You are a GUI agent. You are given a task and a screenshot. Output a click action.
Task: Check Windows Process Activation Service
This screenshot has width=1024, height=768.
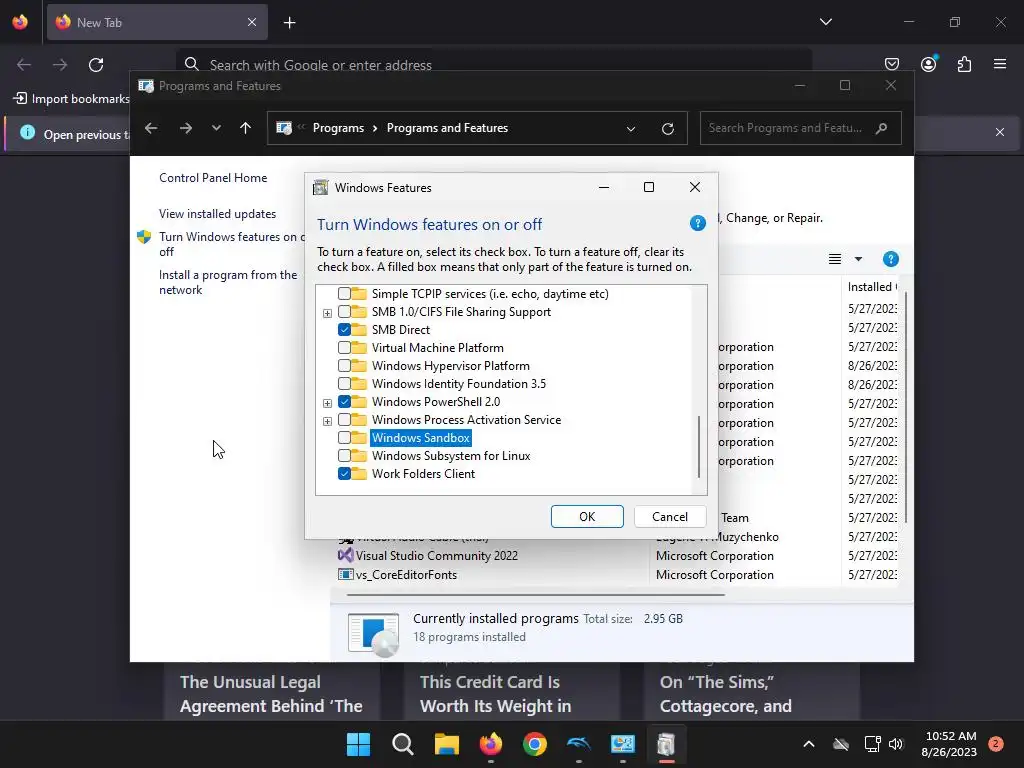click(x=344, y=420)
